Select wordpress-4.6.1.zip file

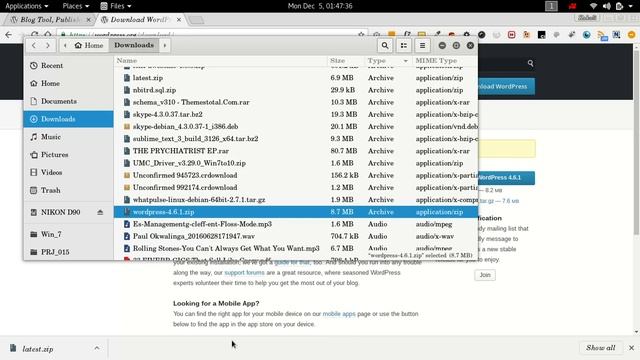[x=296, y=212]
